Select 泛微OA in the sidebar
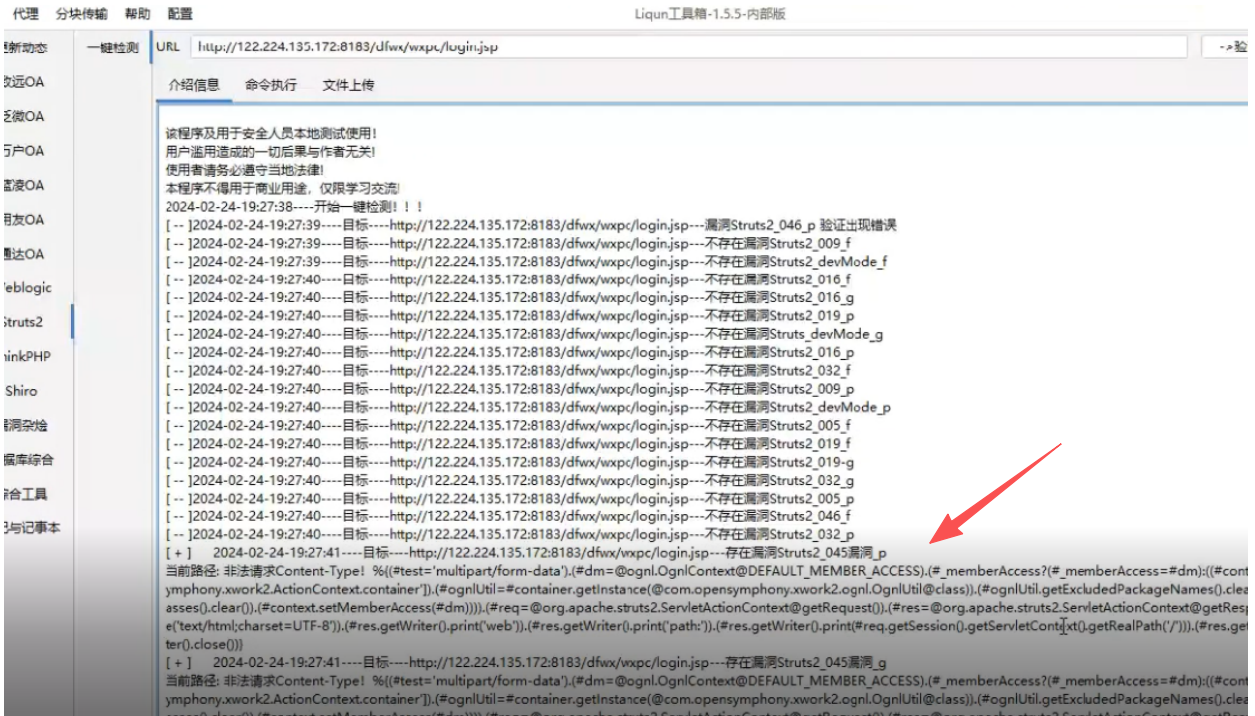The image size is (1255, 716). 24,116
